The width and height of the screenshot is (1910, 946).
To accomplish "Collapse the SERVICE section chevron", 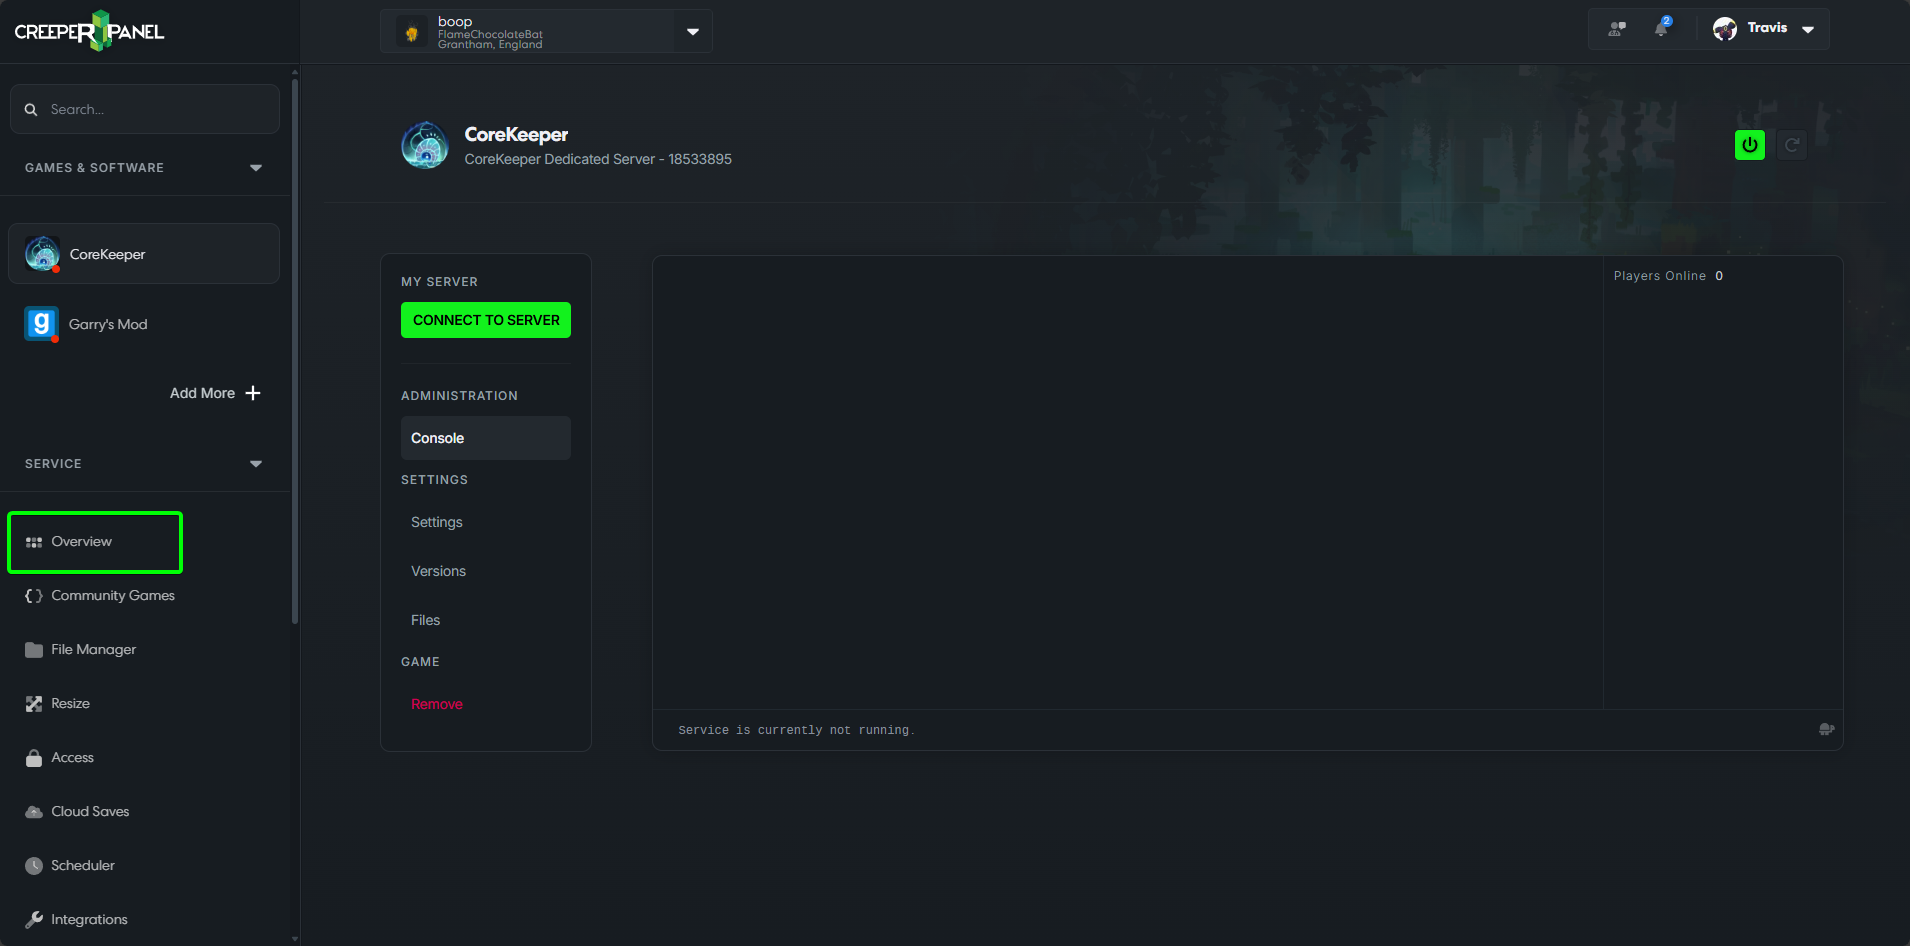I will (256, 463).
